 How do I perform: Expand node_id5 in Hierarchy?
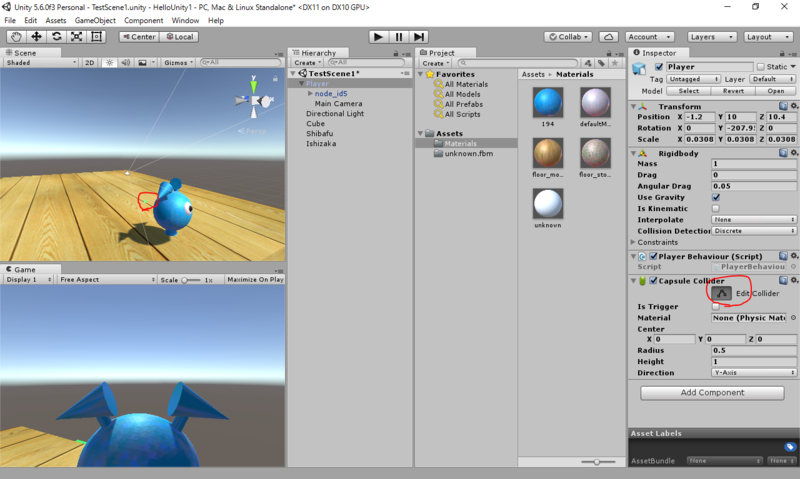310,93
